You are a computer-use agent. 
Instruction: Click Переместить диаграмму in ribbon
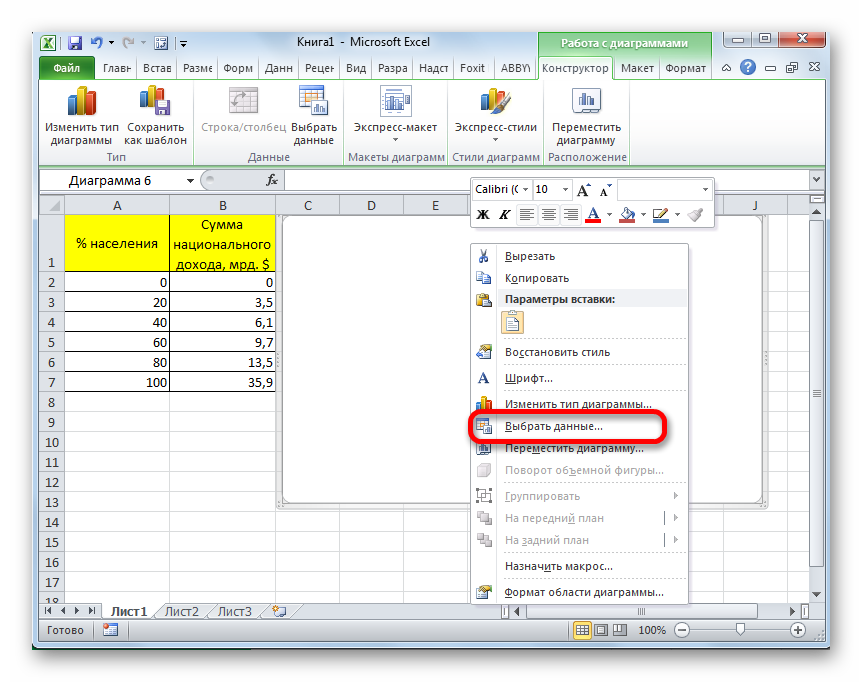click(586, 115)
